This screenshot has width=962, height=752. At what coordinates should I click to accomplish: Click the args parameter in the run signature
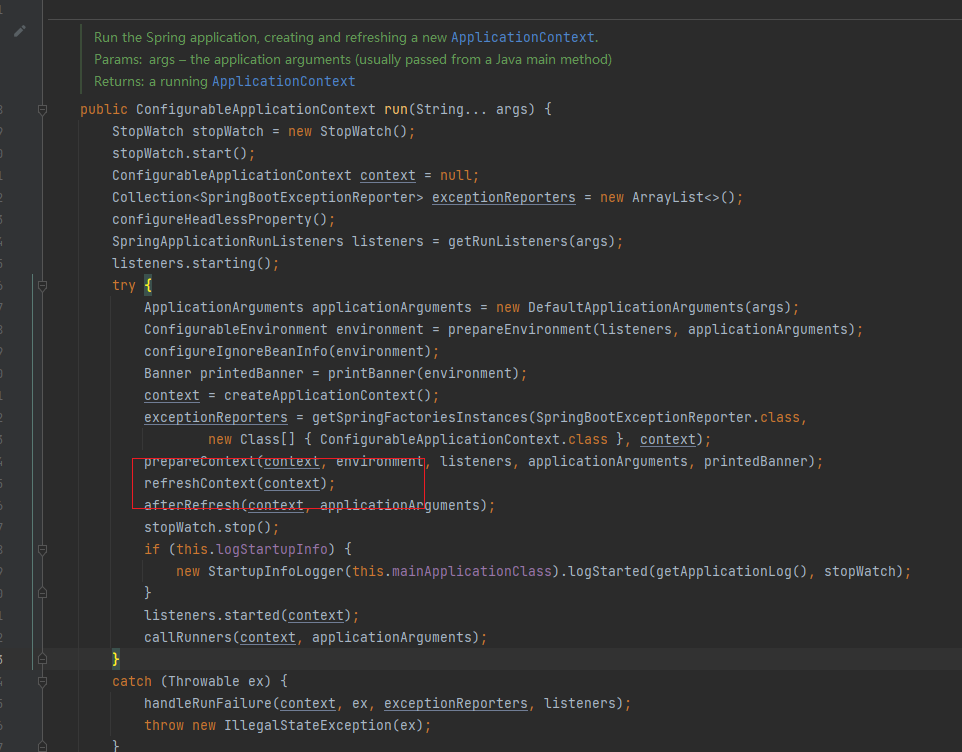click(512, 108)
